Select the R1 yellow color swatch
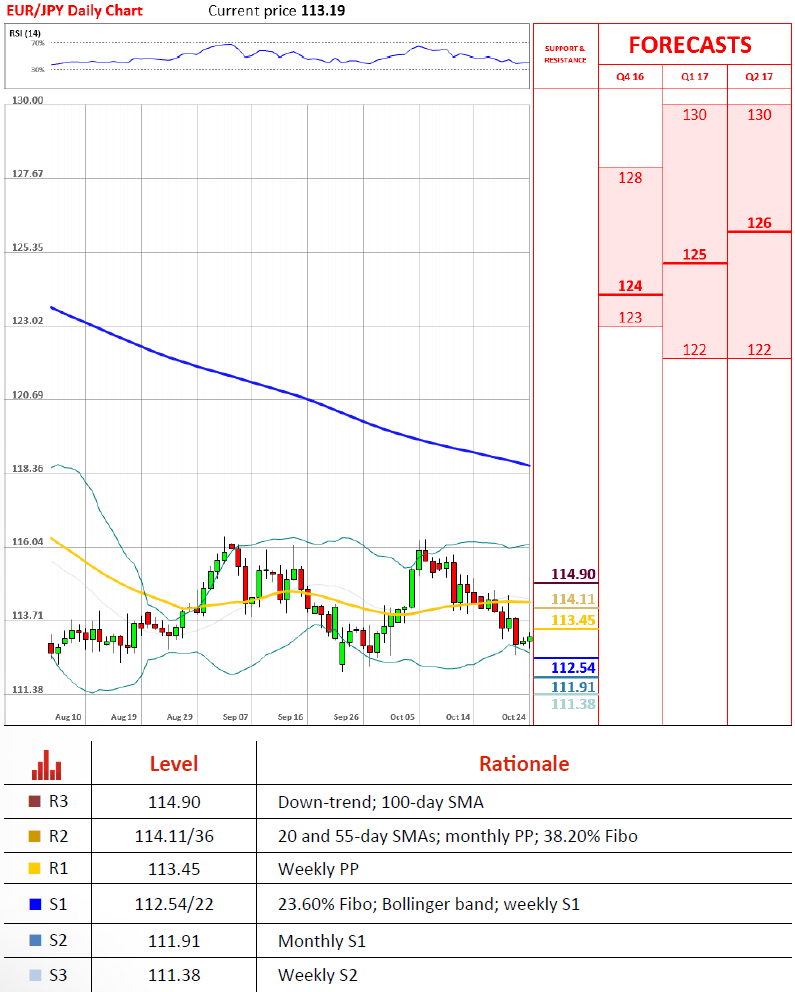 [x=35, y=869]
